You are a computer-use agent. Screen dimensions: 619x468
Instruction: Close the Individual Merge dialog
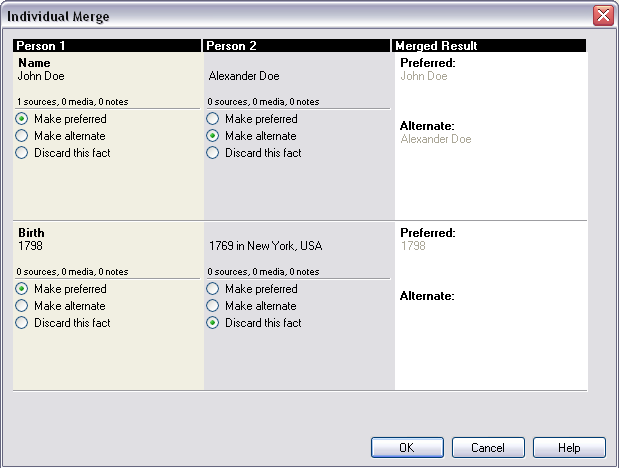[x=603, y=16]
